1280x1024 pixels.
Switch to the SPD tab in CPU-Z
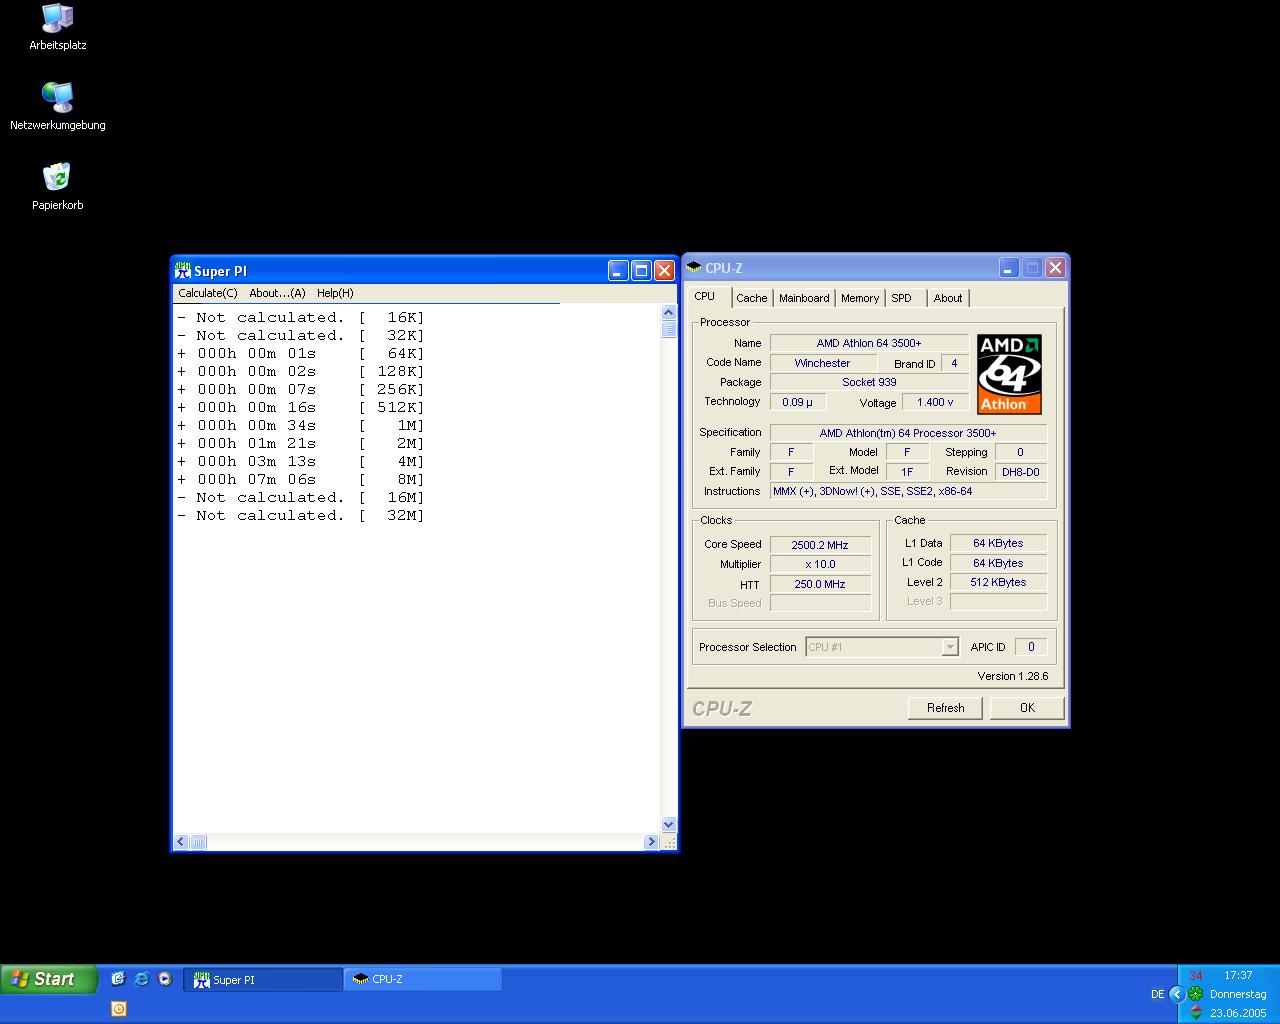(x=902, y=298)
